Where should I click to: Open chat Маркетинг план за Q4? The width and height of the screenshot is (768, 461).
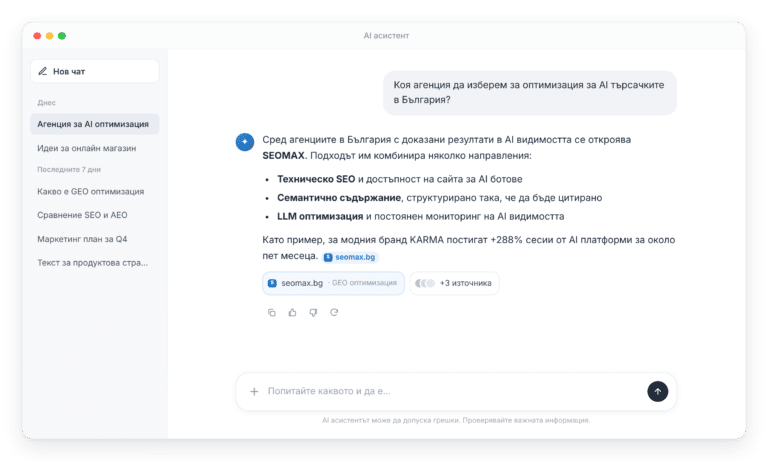pyautogui.click(x=82, y=239)
